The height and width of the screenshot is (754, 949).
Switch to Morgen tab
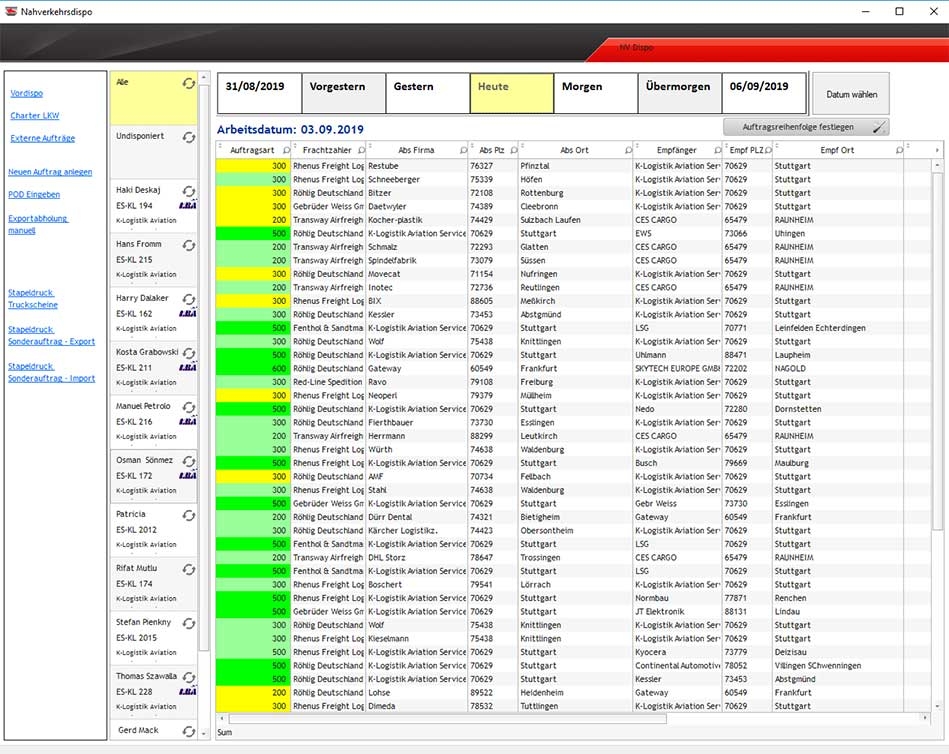[596, 93]
